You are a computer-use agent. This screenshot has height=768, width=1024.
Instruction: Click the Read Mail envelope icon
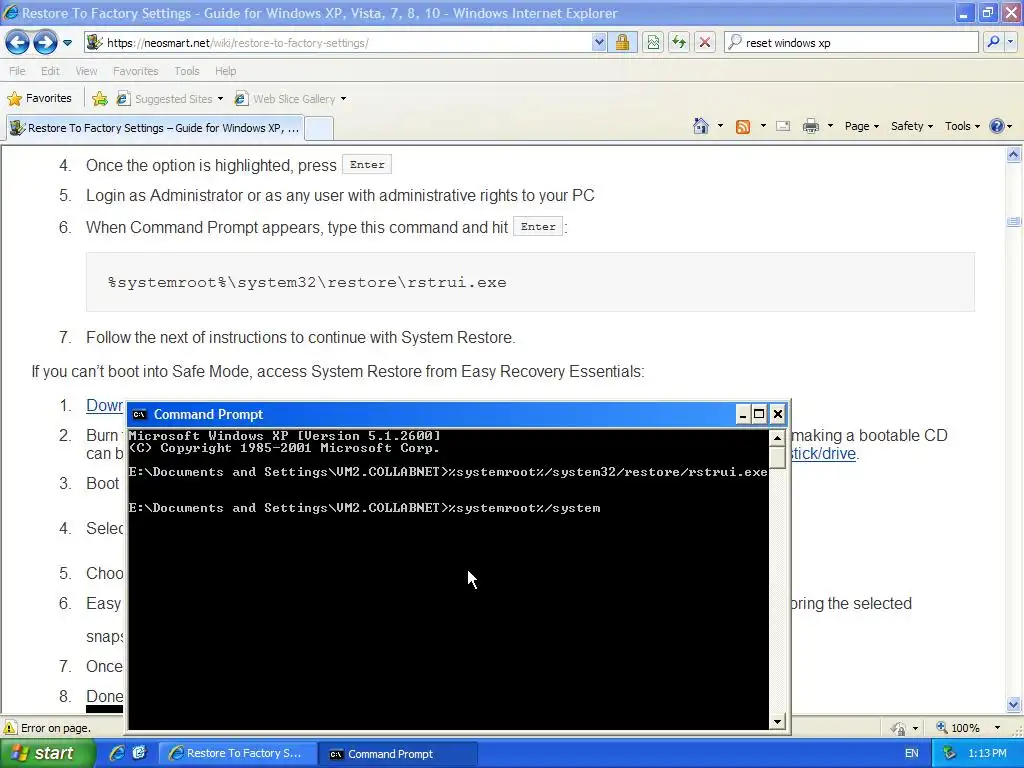pyautogui.click(x=783, y=126)
